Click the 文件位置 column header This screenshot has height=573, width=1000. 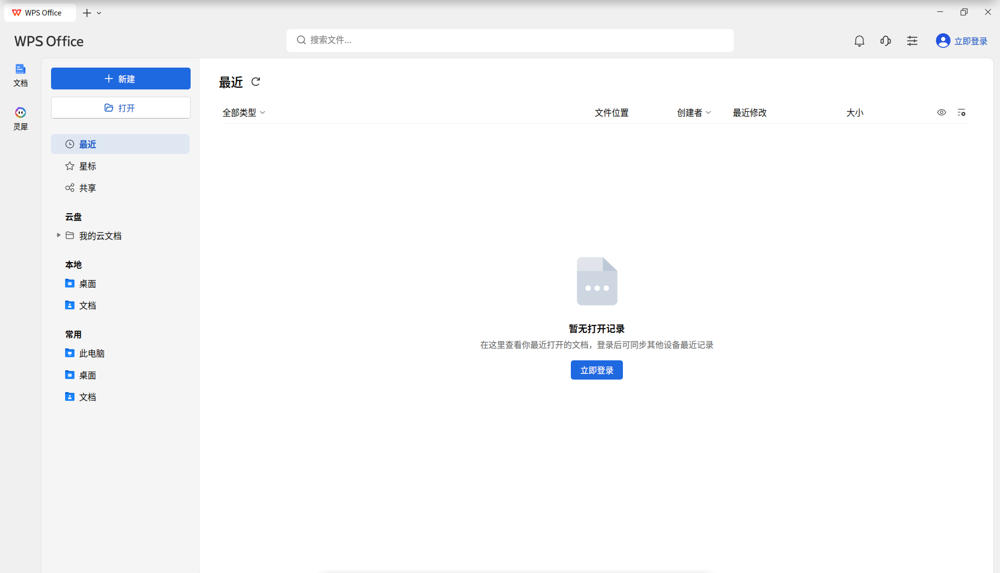[x=612, y=112]
